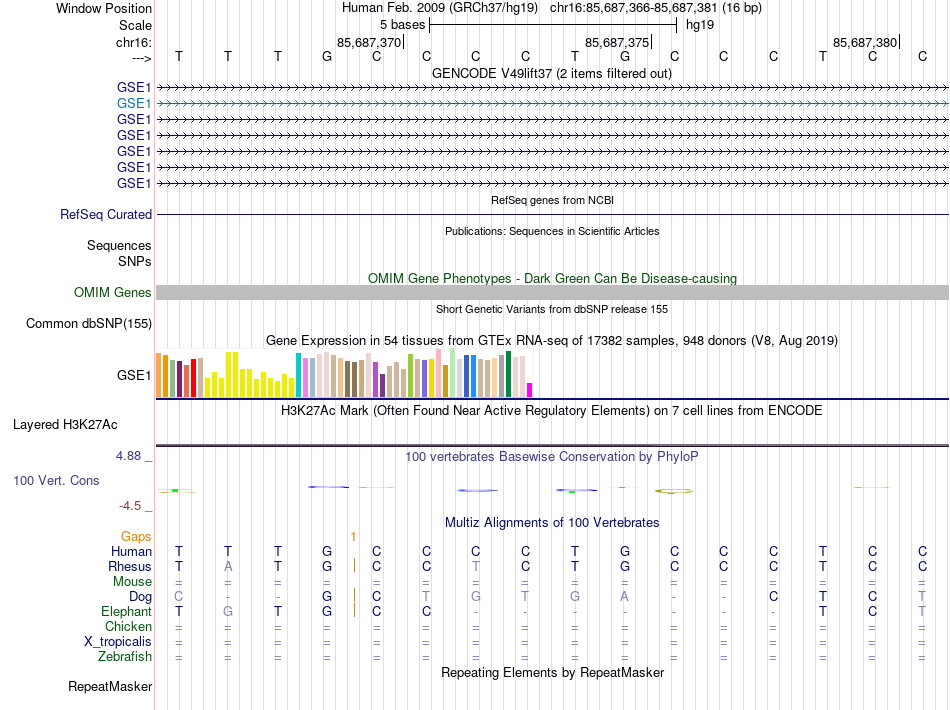This screenshot has height=710, width=950.
Task: Select the Dog alignment row label
Action: [140, 597]
